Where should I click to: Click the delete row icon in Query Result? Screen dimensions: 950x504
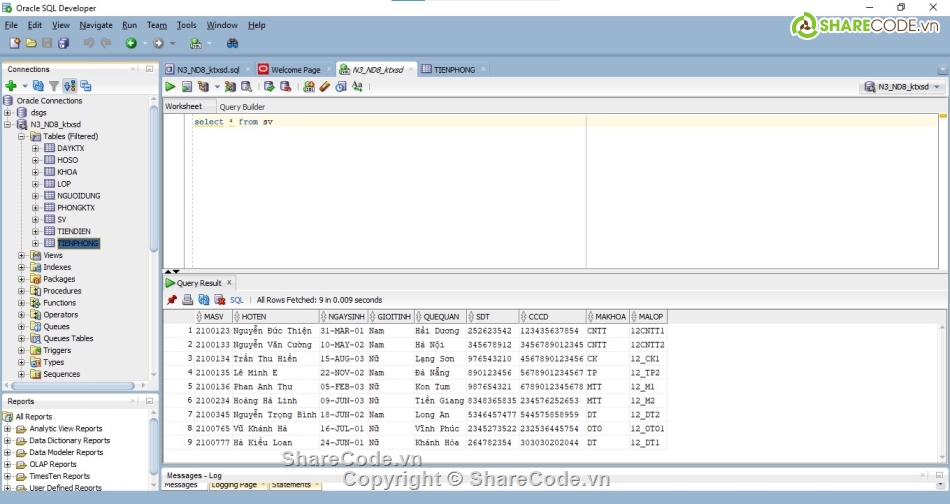pyautogui.click(x=220, y=300)
